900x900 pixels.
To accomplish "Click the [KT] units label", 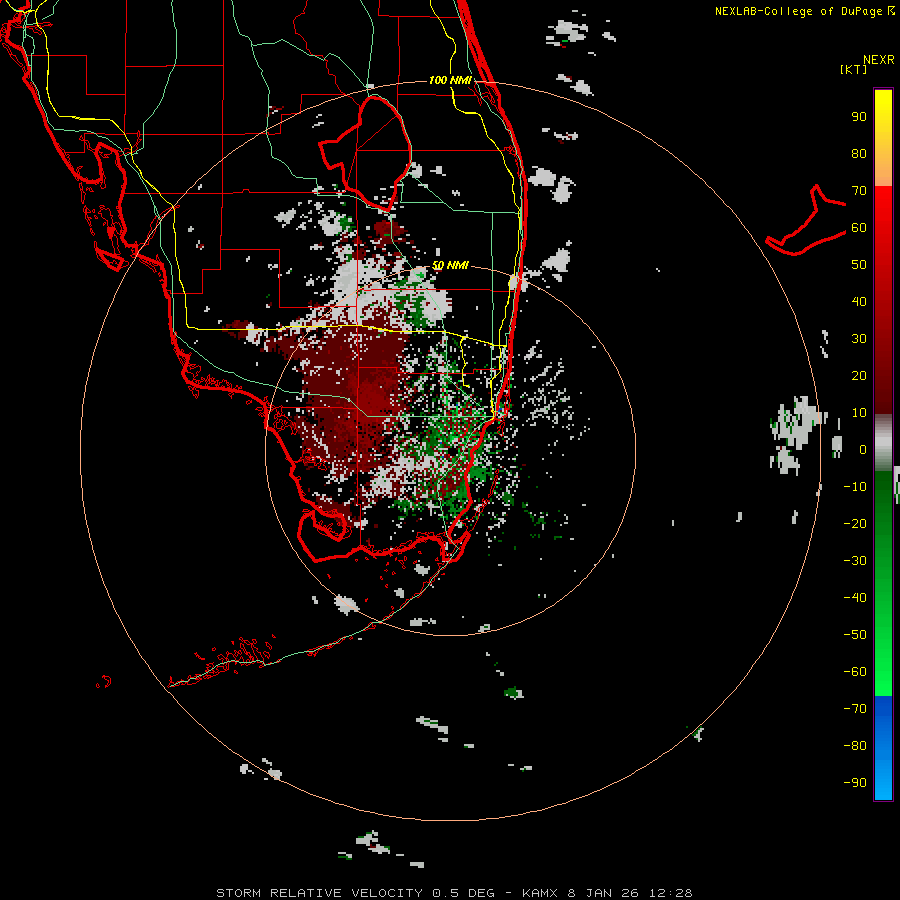I will pyautogui.click(x=854, y=69).
